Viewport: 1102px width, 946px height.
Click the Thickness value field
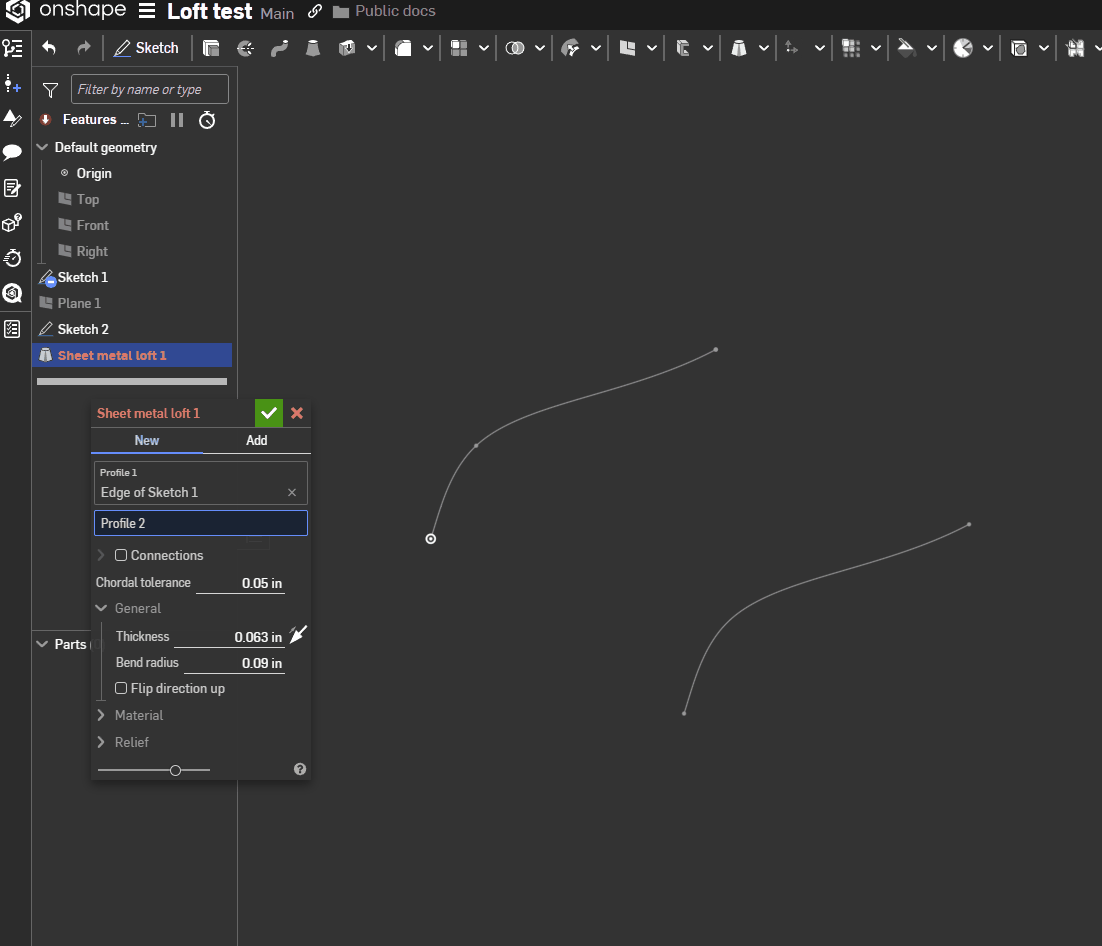pos(229,637)
